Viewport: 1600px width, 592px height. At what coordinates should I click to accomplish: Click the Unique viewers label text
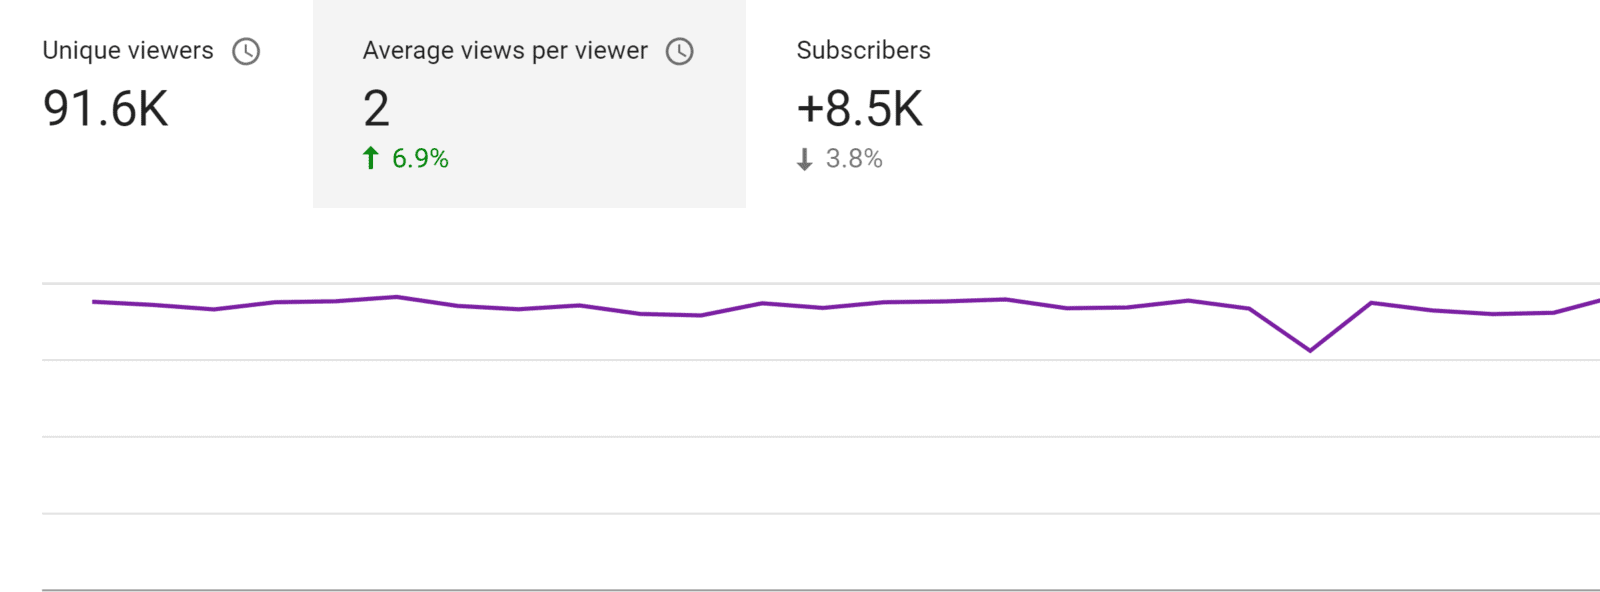pos(127,50)
